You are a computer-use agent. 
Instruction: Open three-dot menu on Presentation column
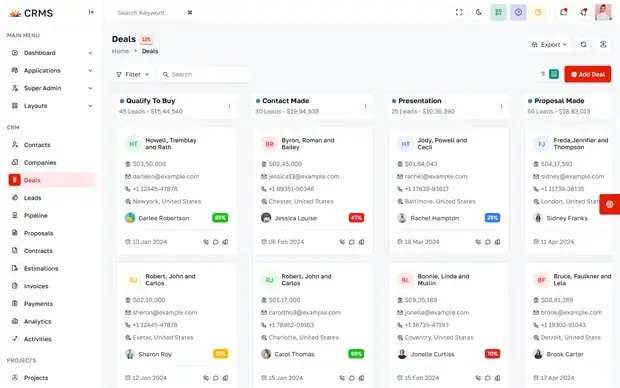tap(501, 107)
